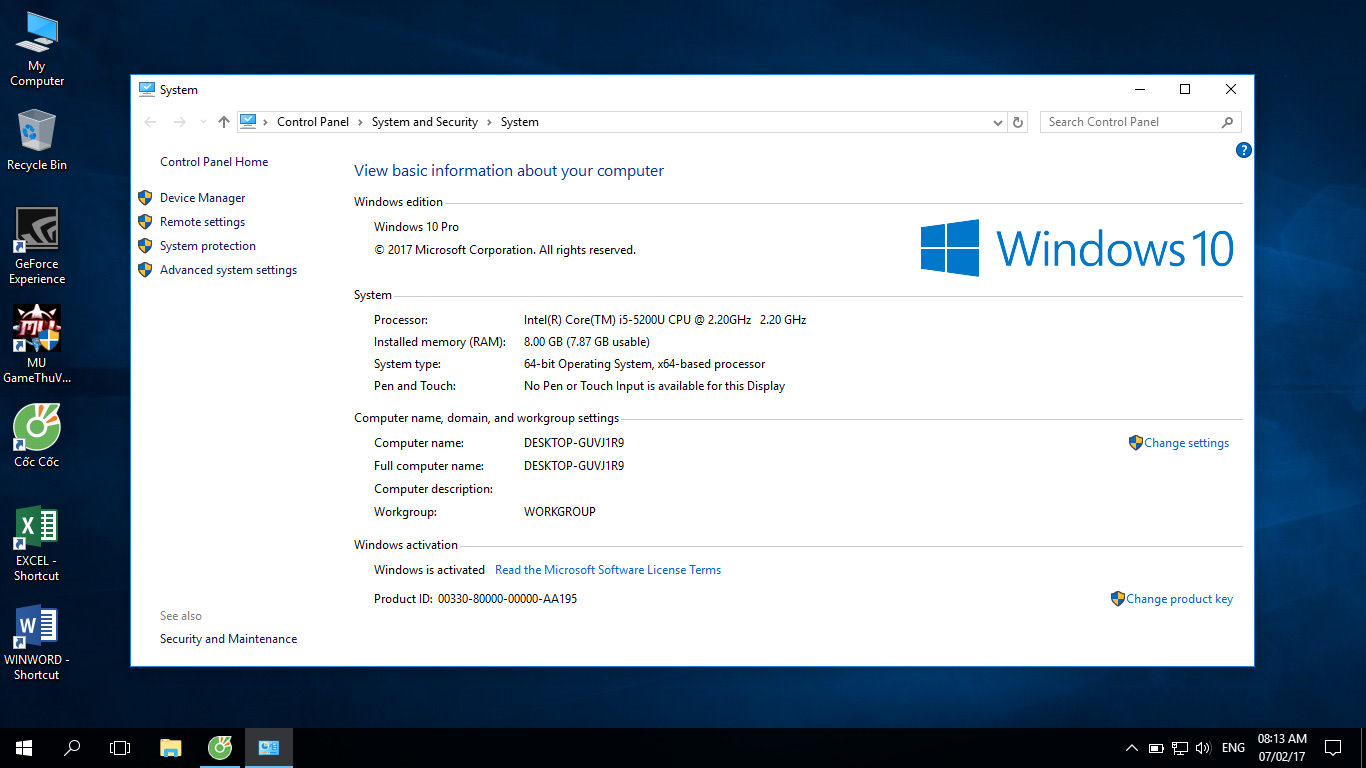
Task: Open Advanced system settings
Action: [x=228, y=270]
